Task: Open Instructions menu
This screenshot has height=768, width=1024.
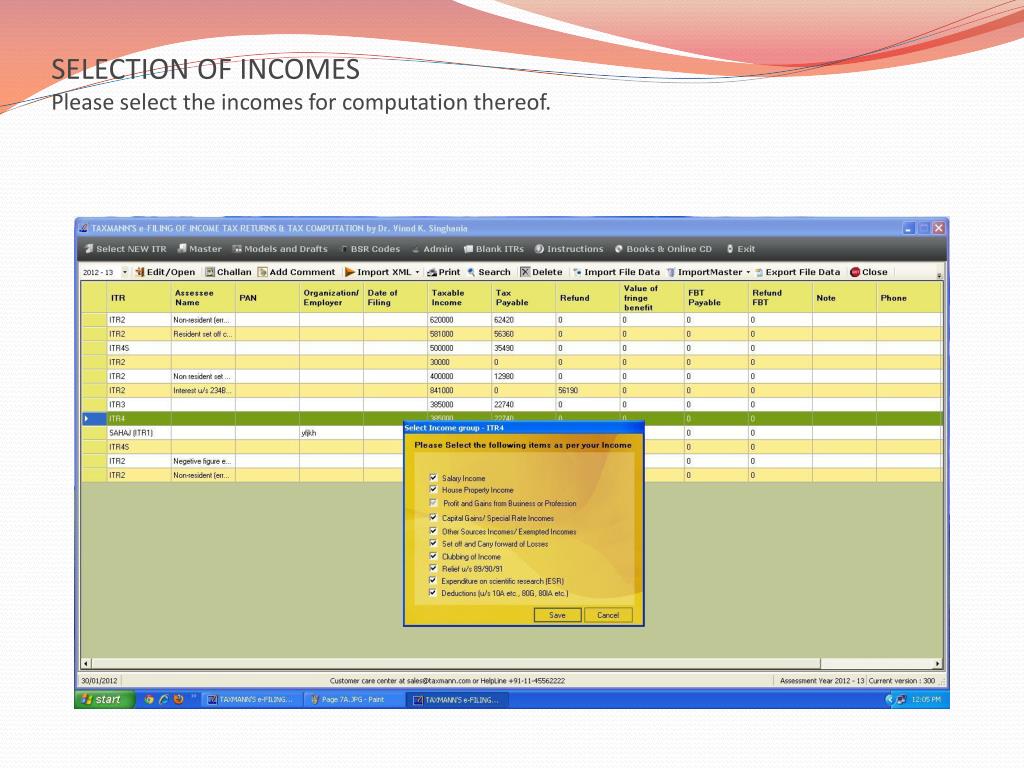Action: tap(569, 249)
